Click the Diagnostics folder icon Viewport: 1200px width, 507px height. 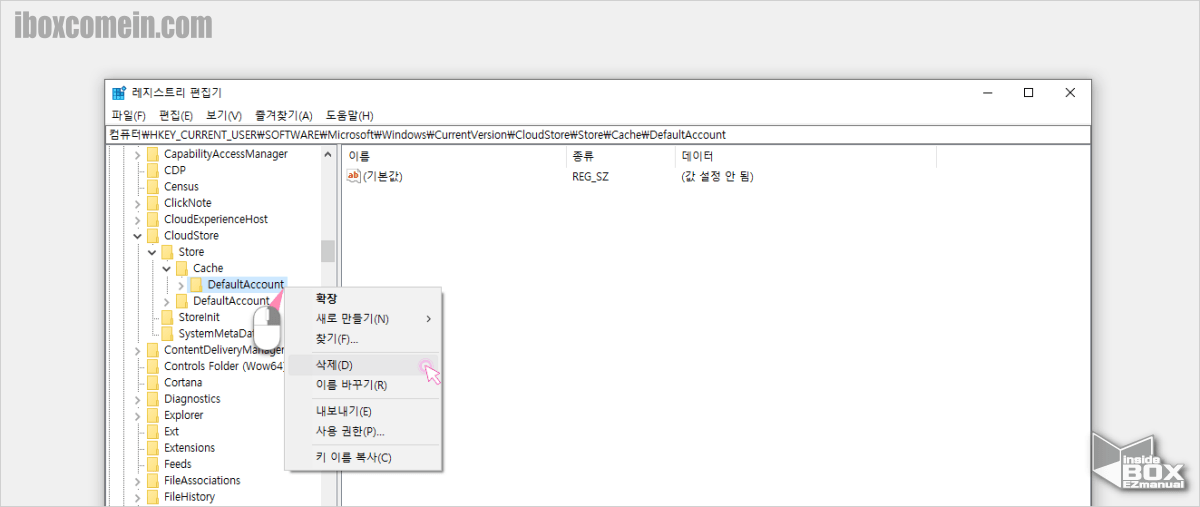click(x=153, y=399)
